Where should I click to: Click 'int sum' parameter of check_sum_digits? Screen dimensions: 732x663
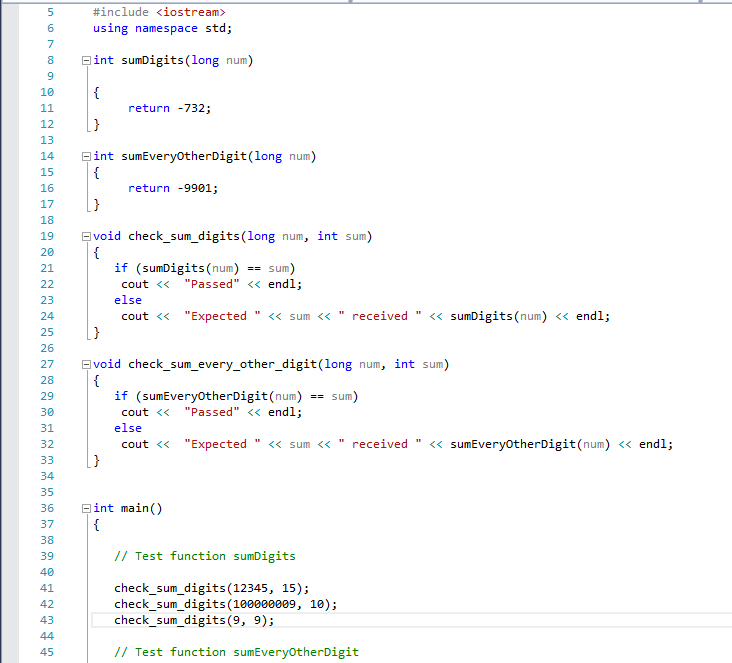coord(342,236)
